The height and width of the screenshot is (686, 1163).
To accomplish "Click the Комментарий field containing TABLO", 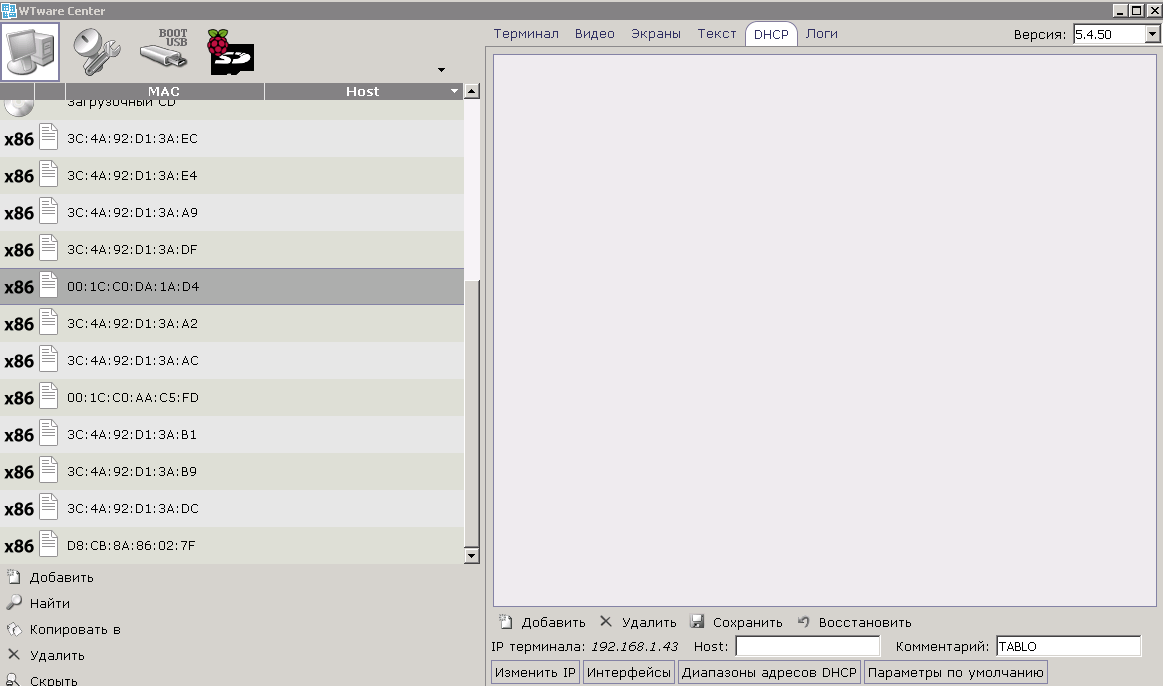I will pos(1067,647).
